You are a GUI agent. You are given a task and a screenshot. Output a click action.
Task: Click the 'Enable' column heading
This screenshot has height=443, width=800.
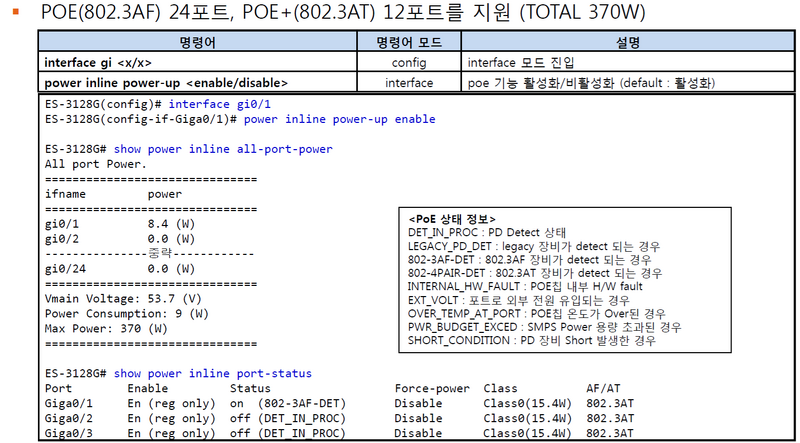tap(147, 388)
